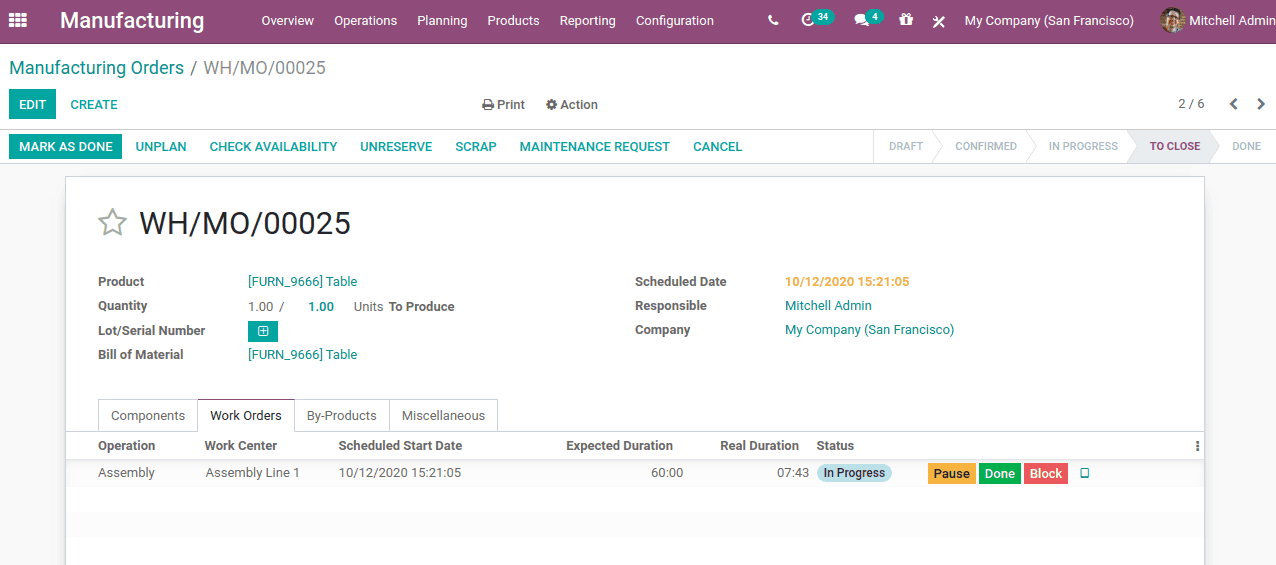Click Mitchell Admin avatar picture
1276x565 pixels.
point(1172,20)
